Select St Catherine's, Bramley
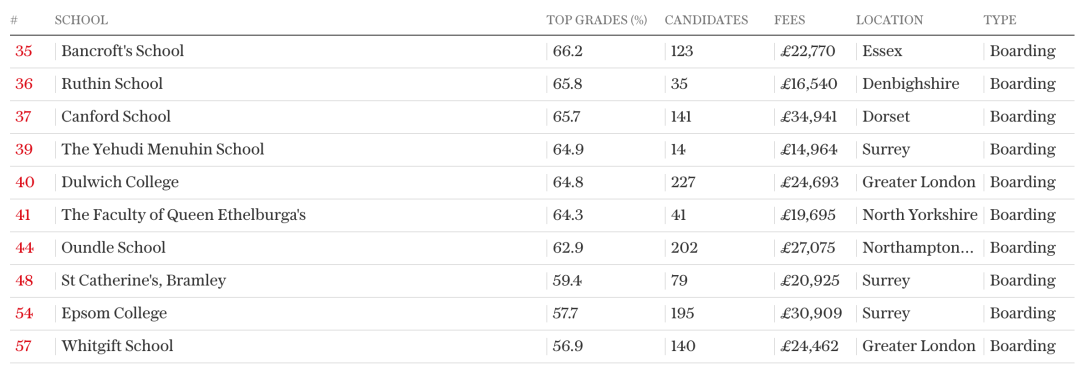Image resolution: width=1080 pixels, height=367 pixels. click(143, 281)
